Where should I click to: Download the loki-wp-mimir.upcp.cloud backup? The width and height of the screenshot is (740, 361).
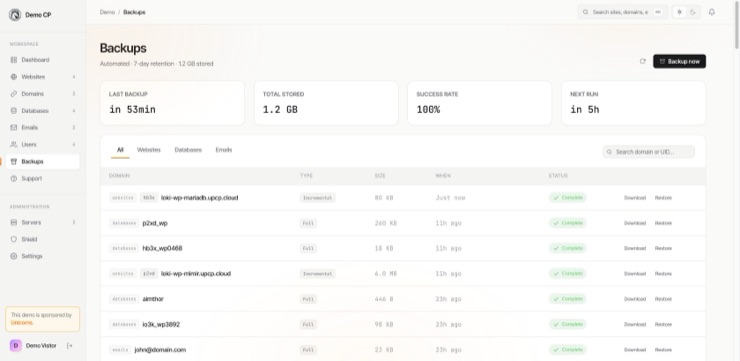click(635, 274)
